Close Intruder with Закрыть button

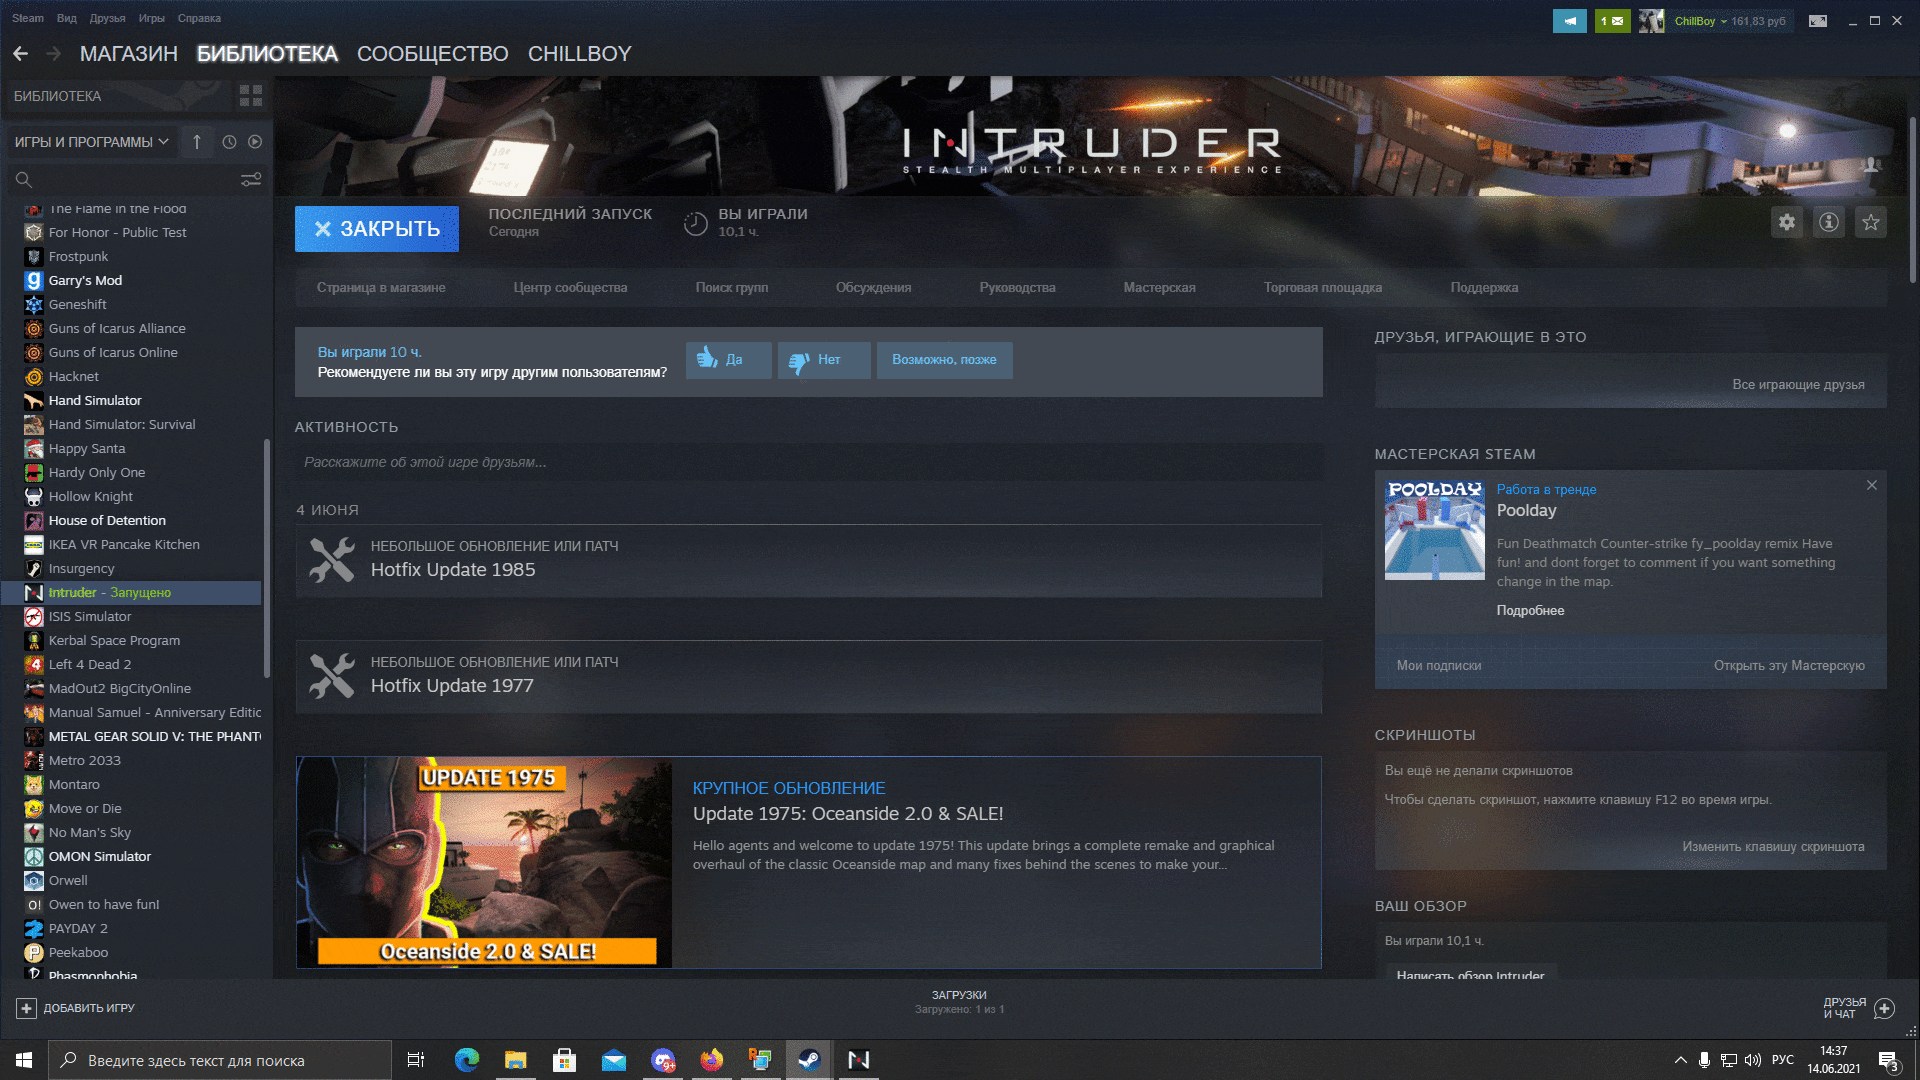coord(377,228)
